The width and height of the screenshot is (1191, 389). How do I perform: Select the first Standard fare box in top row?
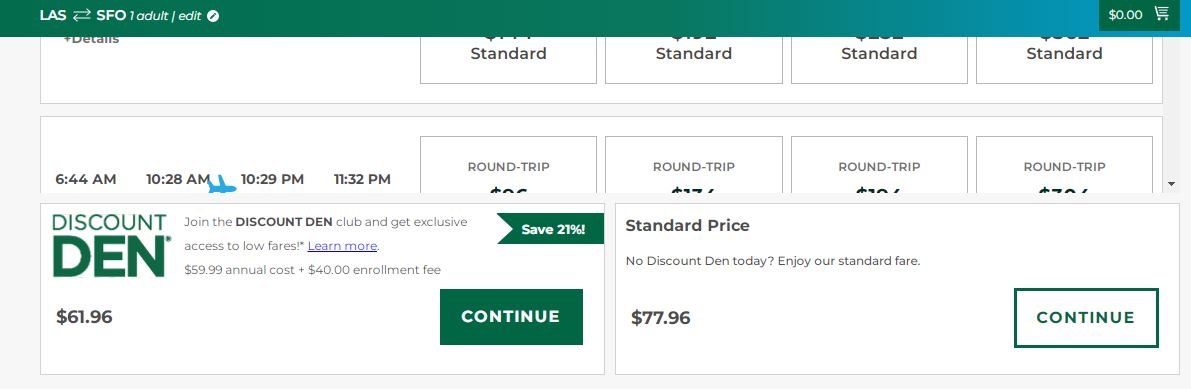click(508, 59)
